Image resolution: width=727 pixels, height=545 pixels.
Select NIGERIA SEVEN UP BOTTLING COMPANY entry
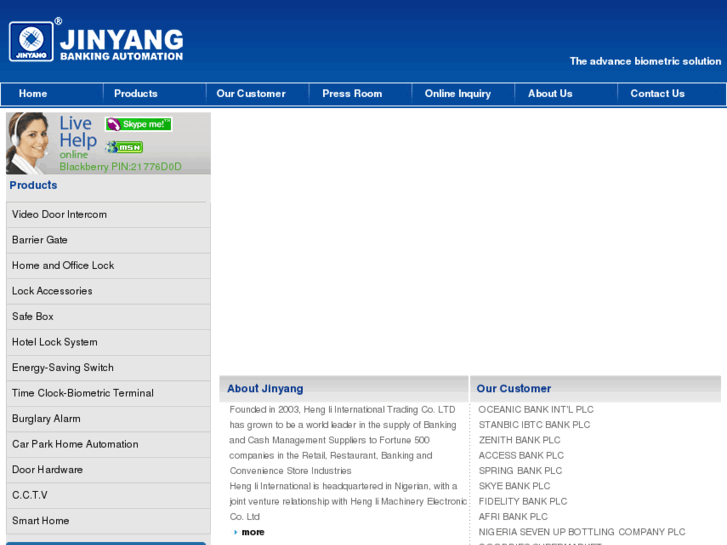click(x=582, y=532)
